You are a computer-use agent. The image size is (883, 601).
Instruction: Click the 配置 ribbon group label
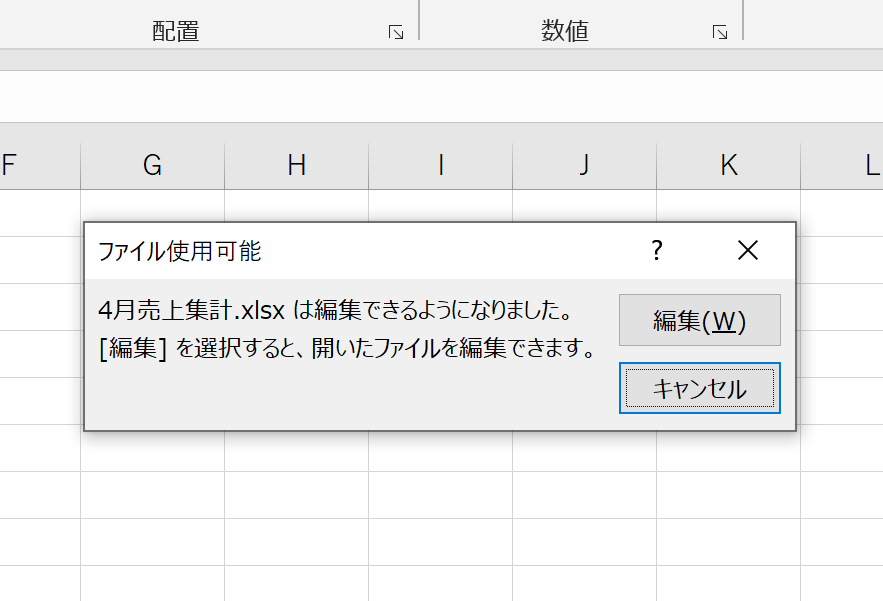176,32
